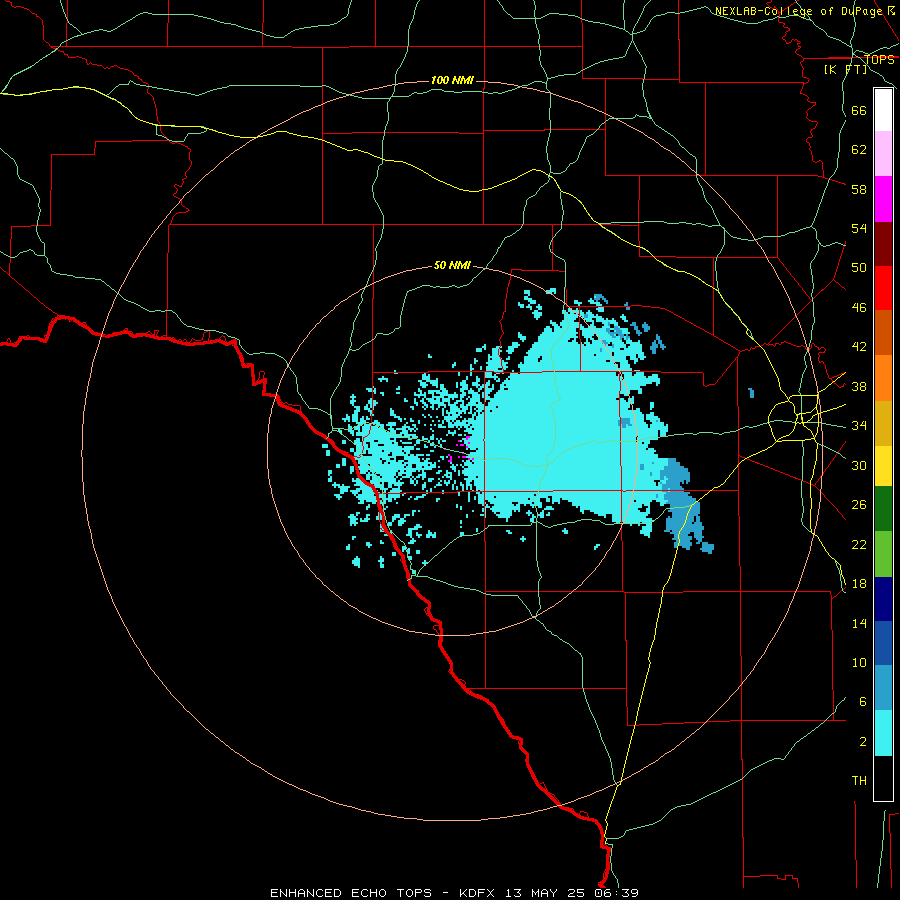Select the 2 legend value

coord(863,742)
